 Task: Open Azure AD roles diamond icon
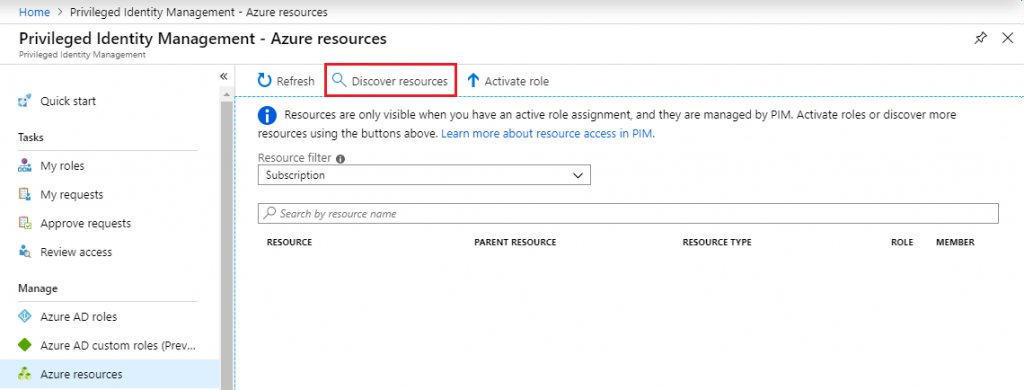pos(25,317)
